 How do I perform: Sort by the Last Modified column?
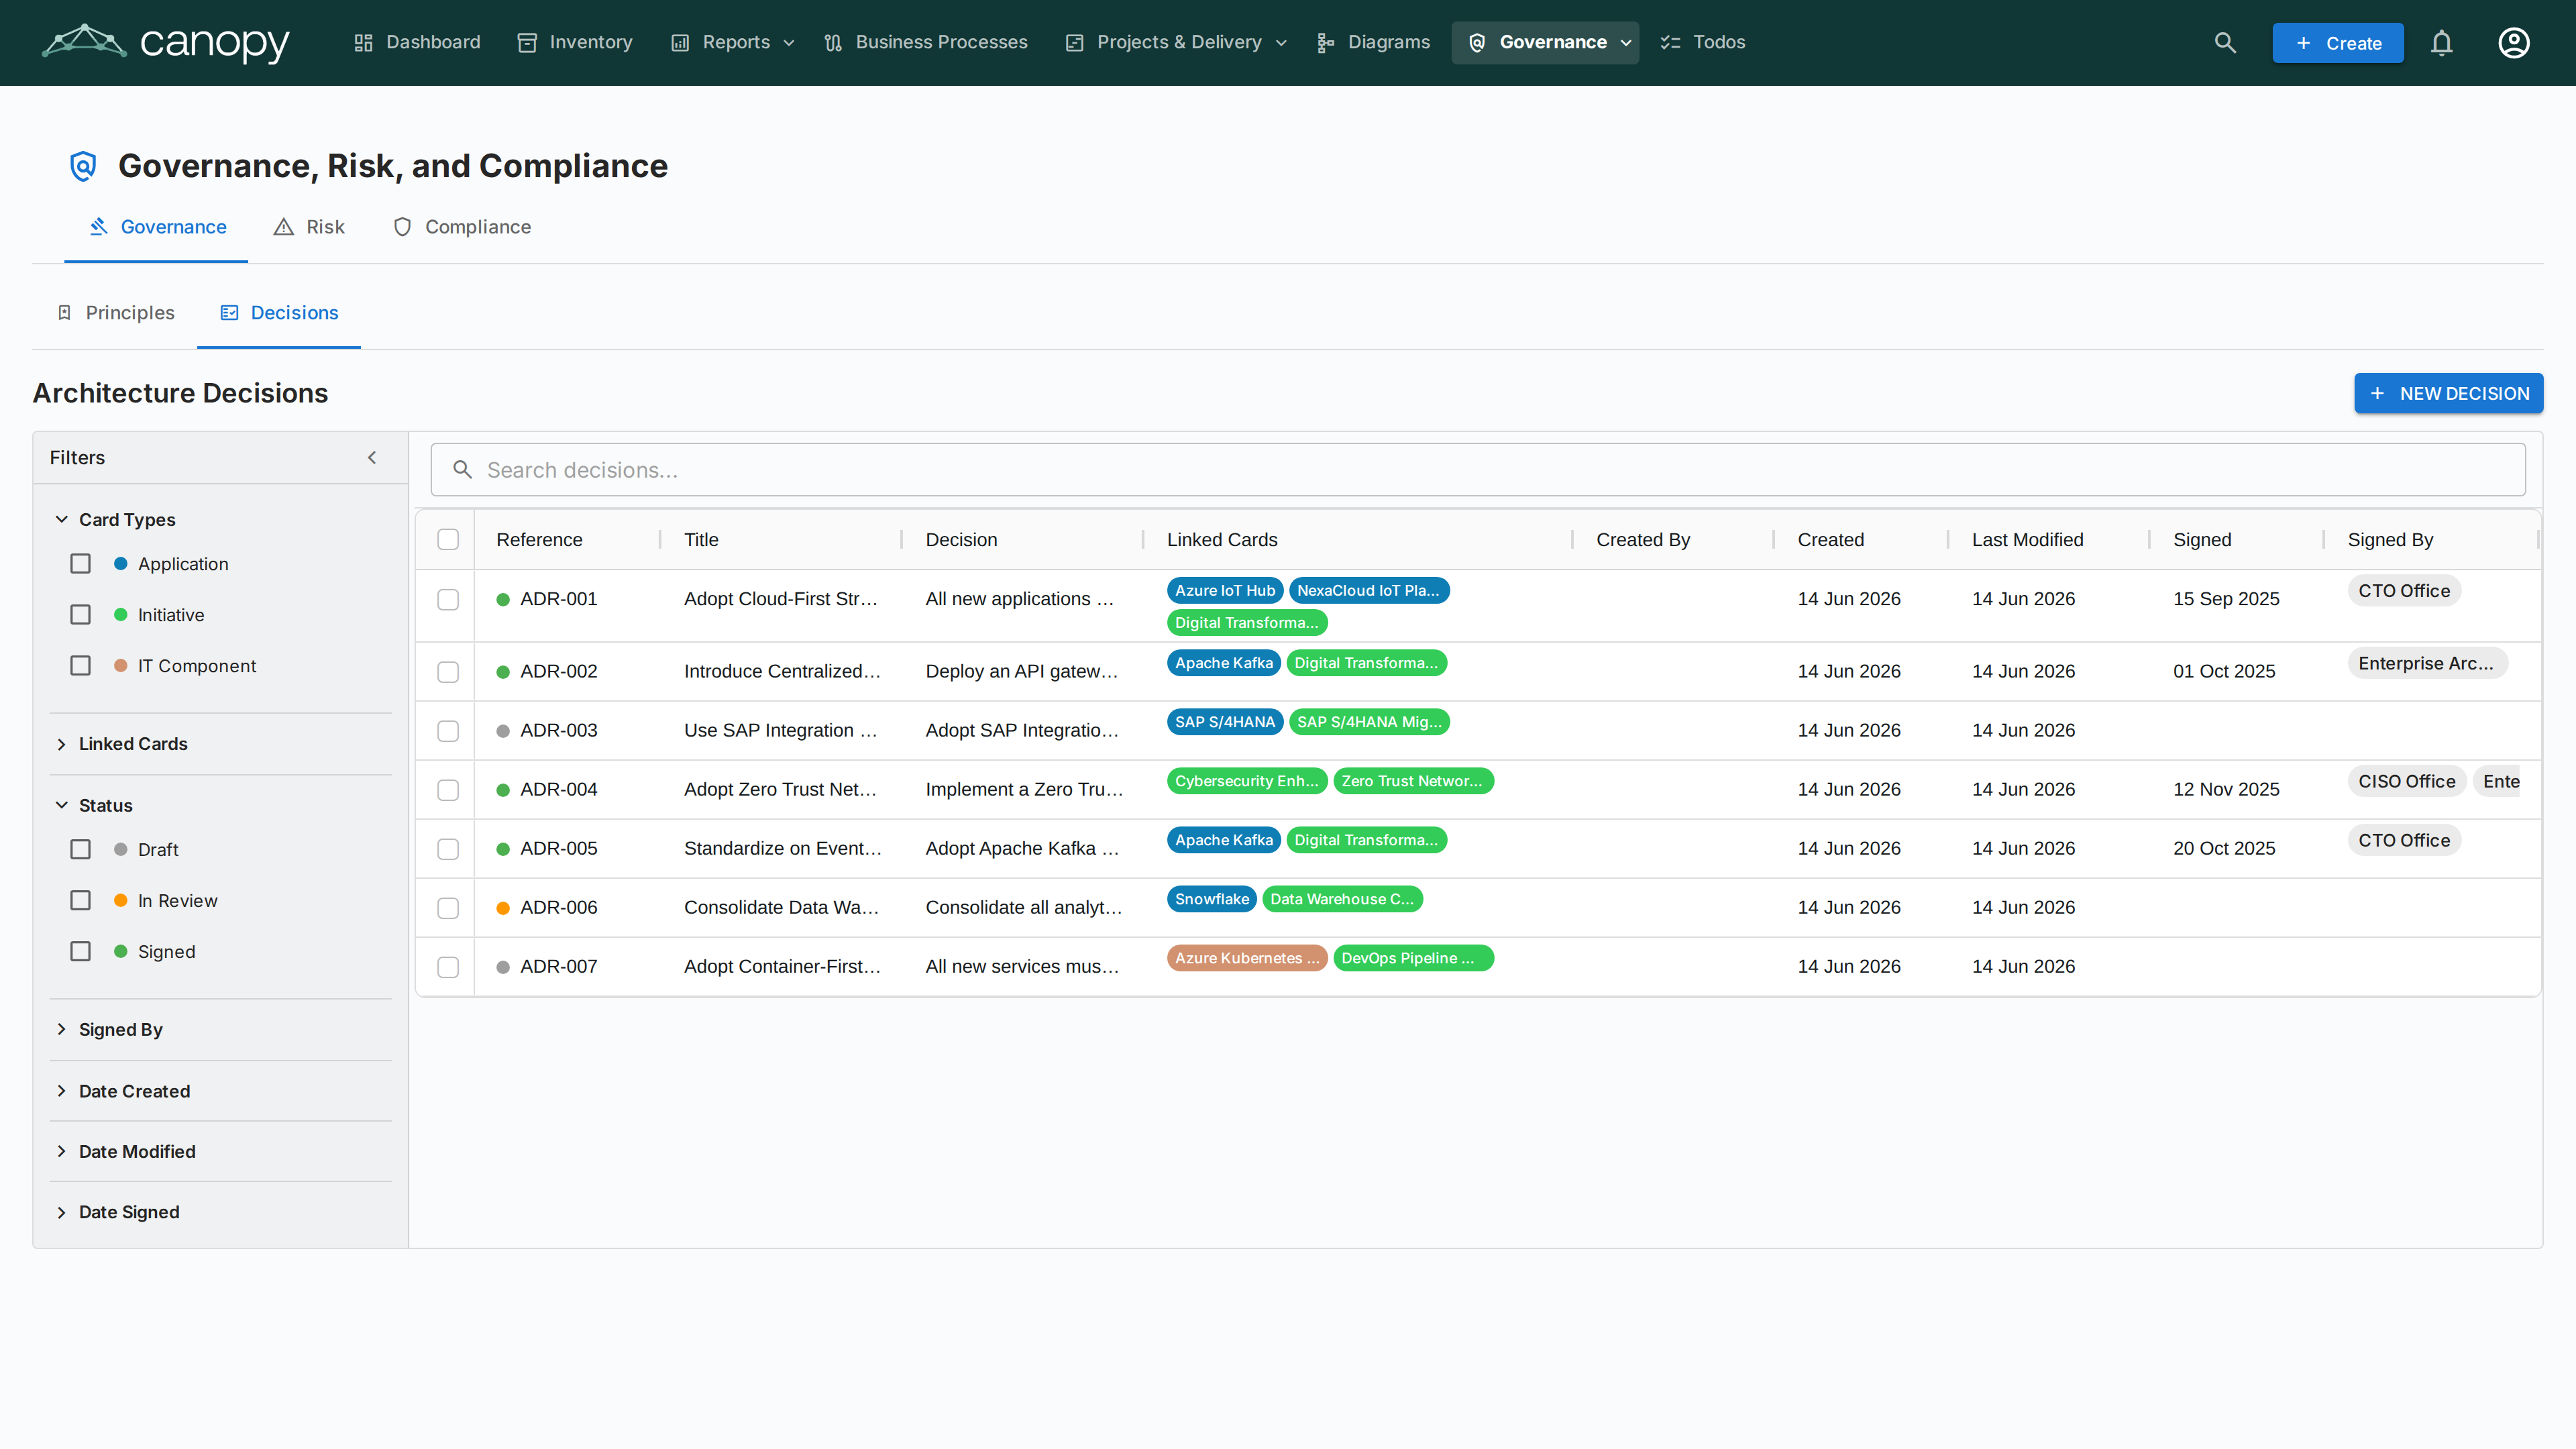(x=2027, y=540)
